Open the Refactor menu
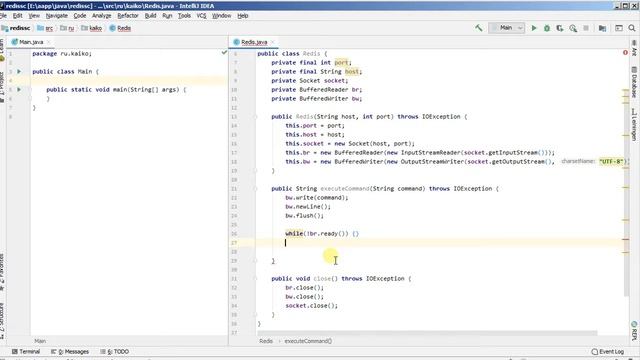This screenshot has width=640, height=360. (128, 16)
